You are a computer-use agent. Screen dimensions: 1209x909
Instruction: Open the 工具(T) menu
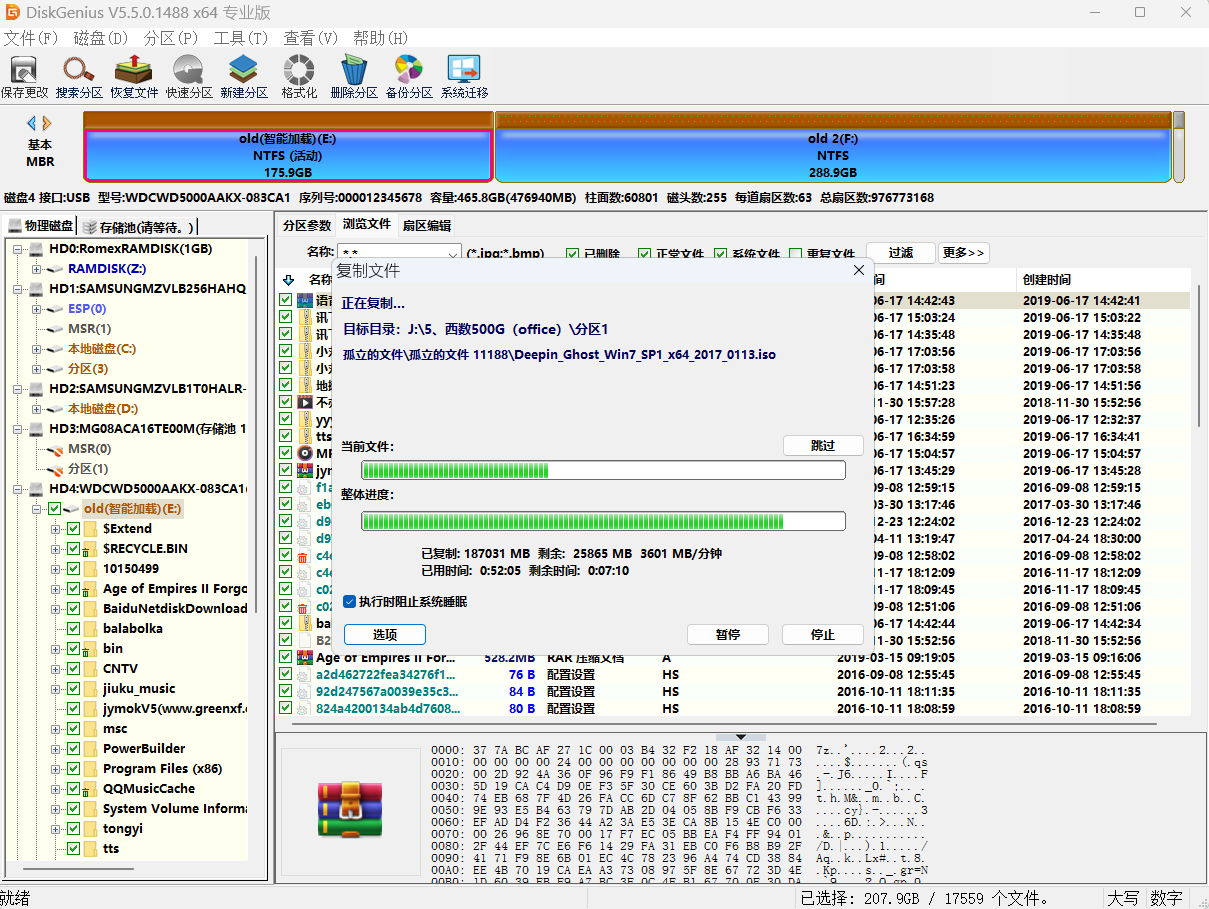241,38
